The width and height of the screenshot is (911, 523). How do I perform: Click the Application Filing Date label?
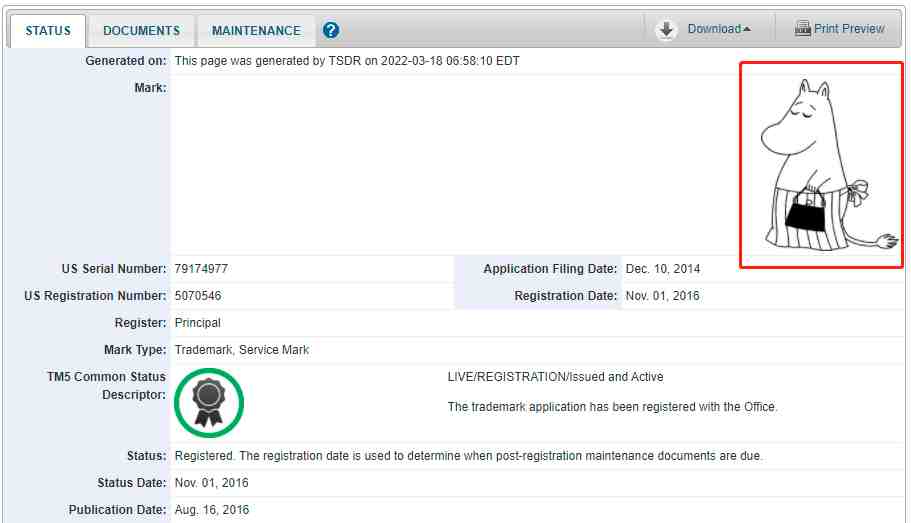pos(550,269)
